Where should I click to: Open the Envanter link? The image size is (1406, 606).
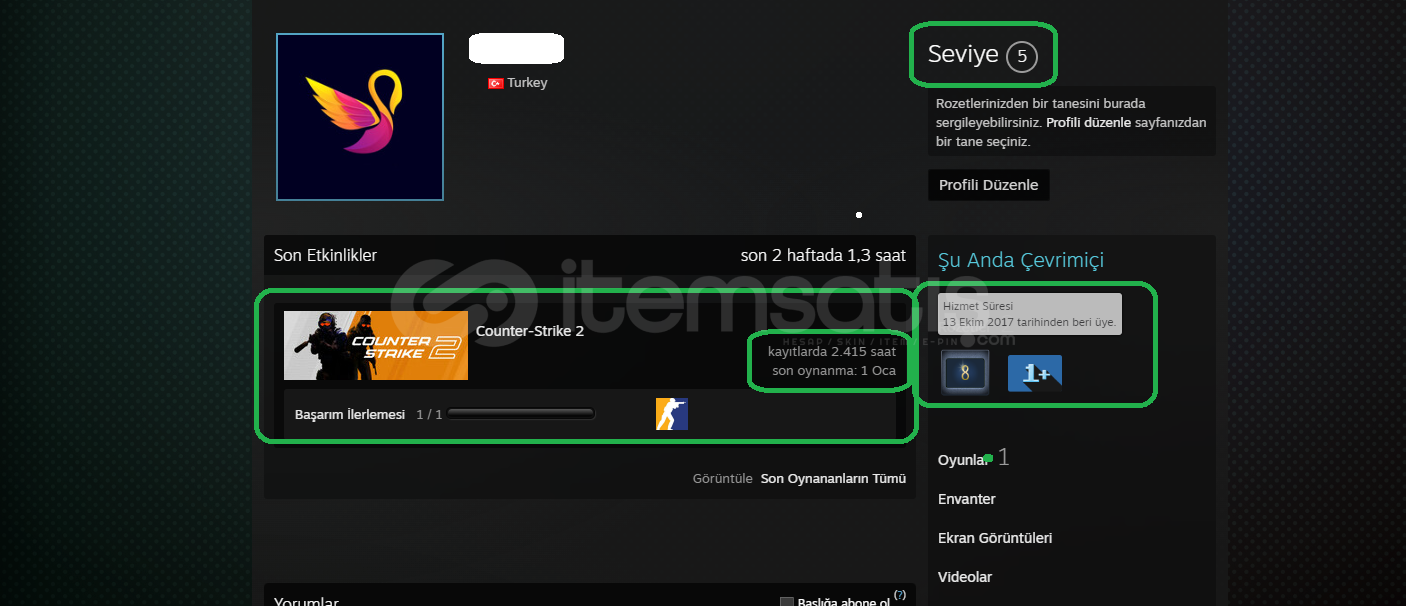(x=967, y=499)
